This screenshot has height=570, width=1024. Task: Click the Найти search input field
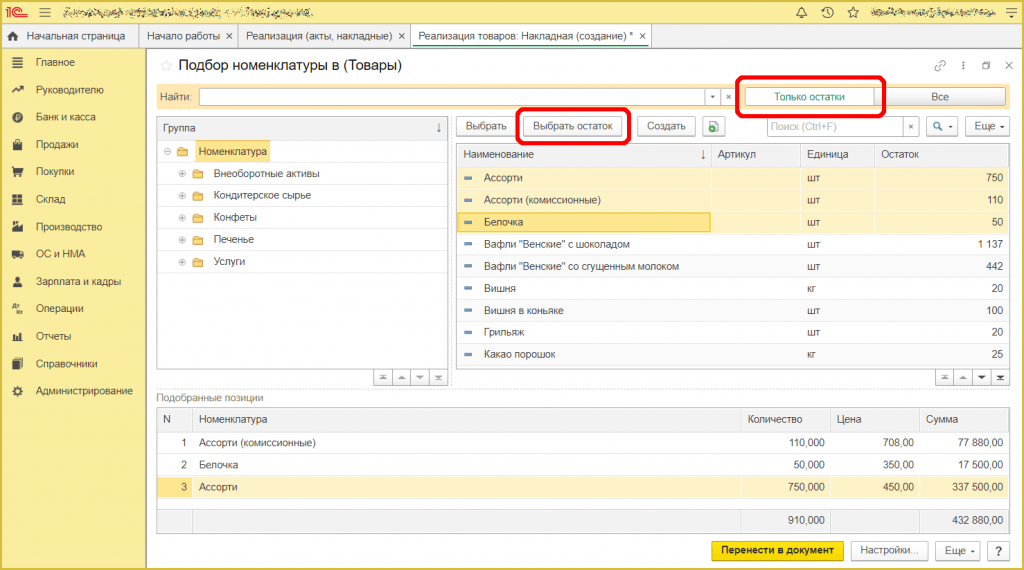[x=452, y=97]
